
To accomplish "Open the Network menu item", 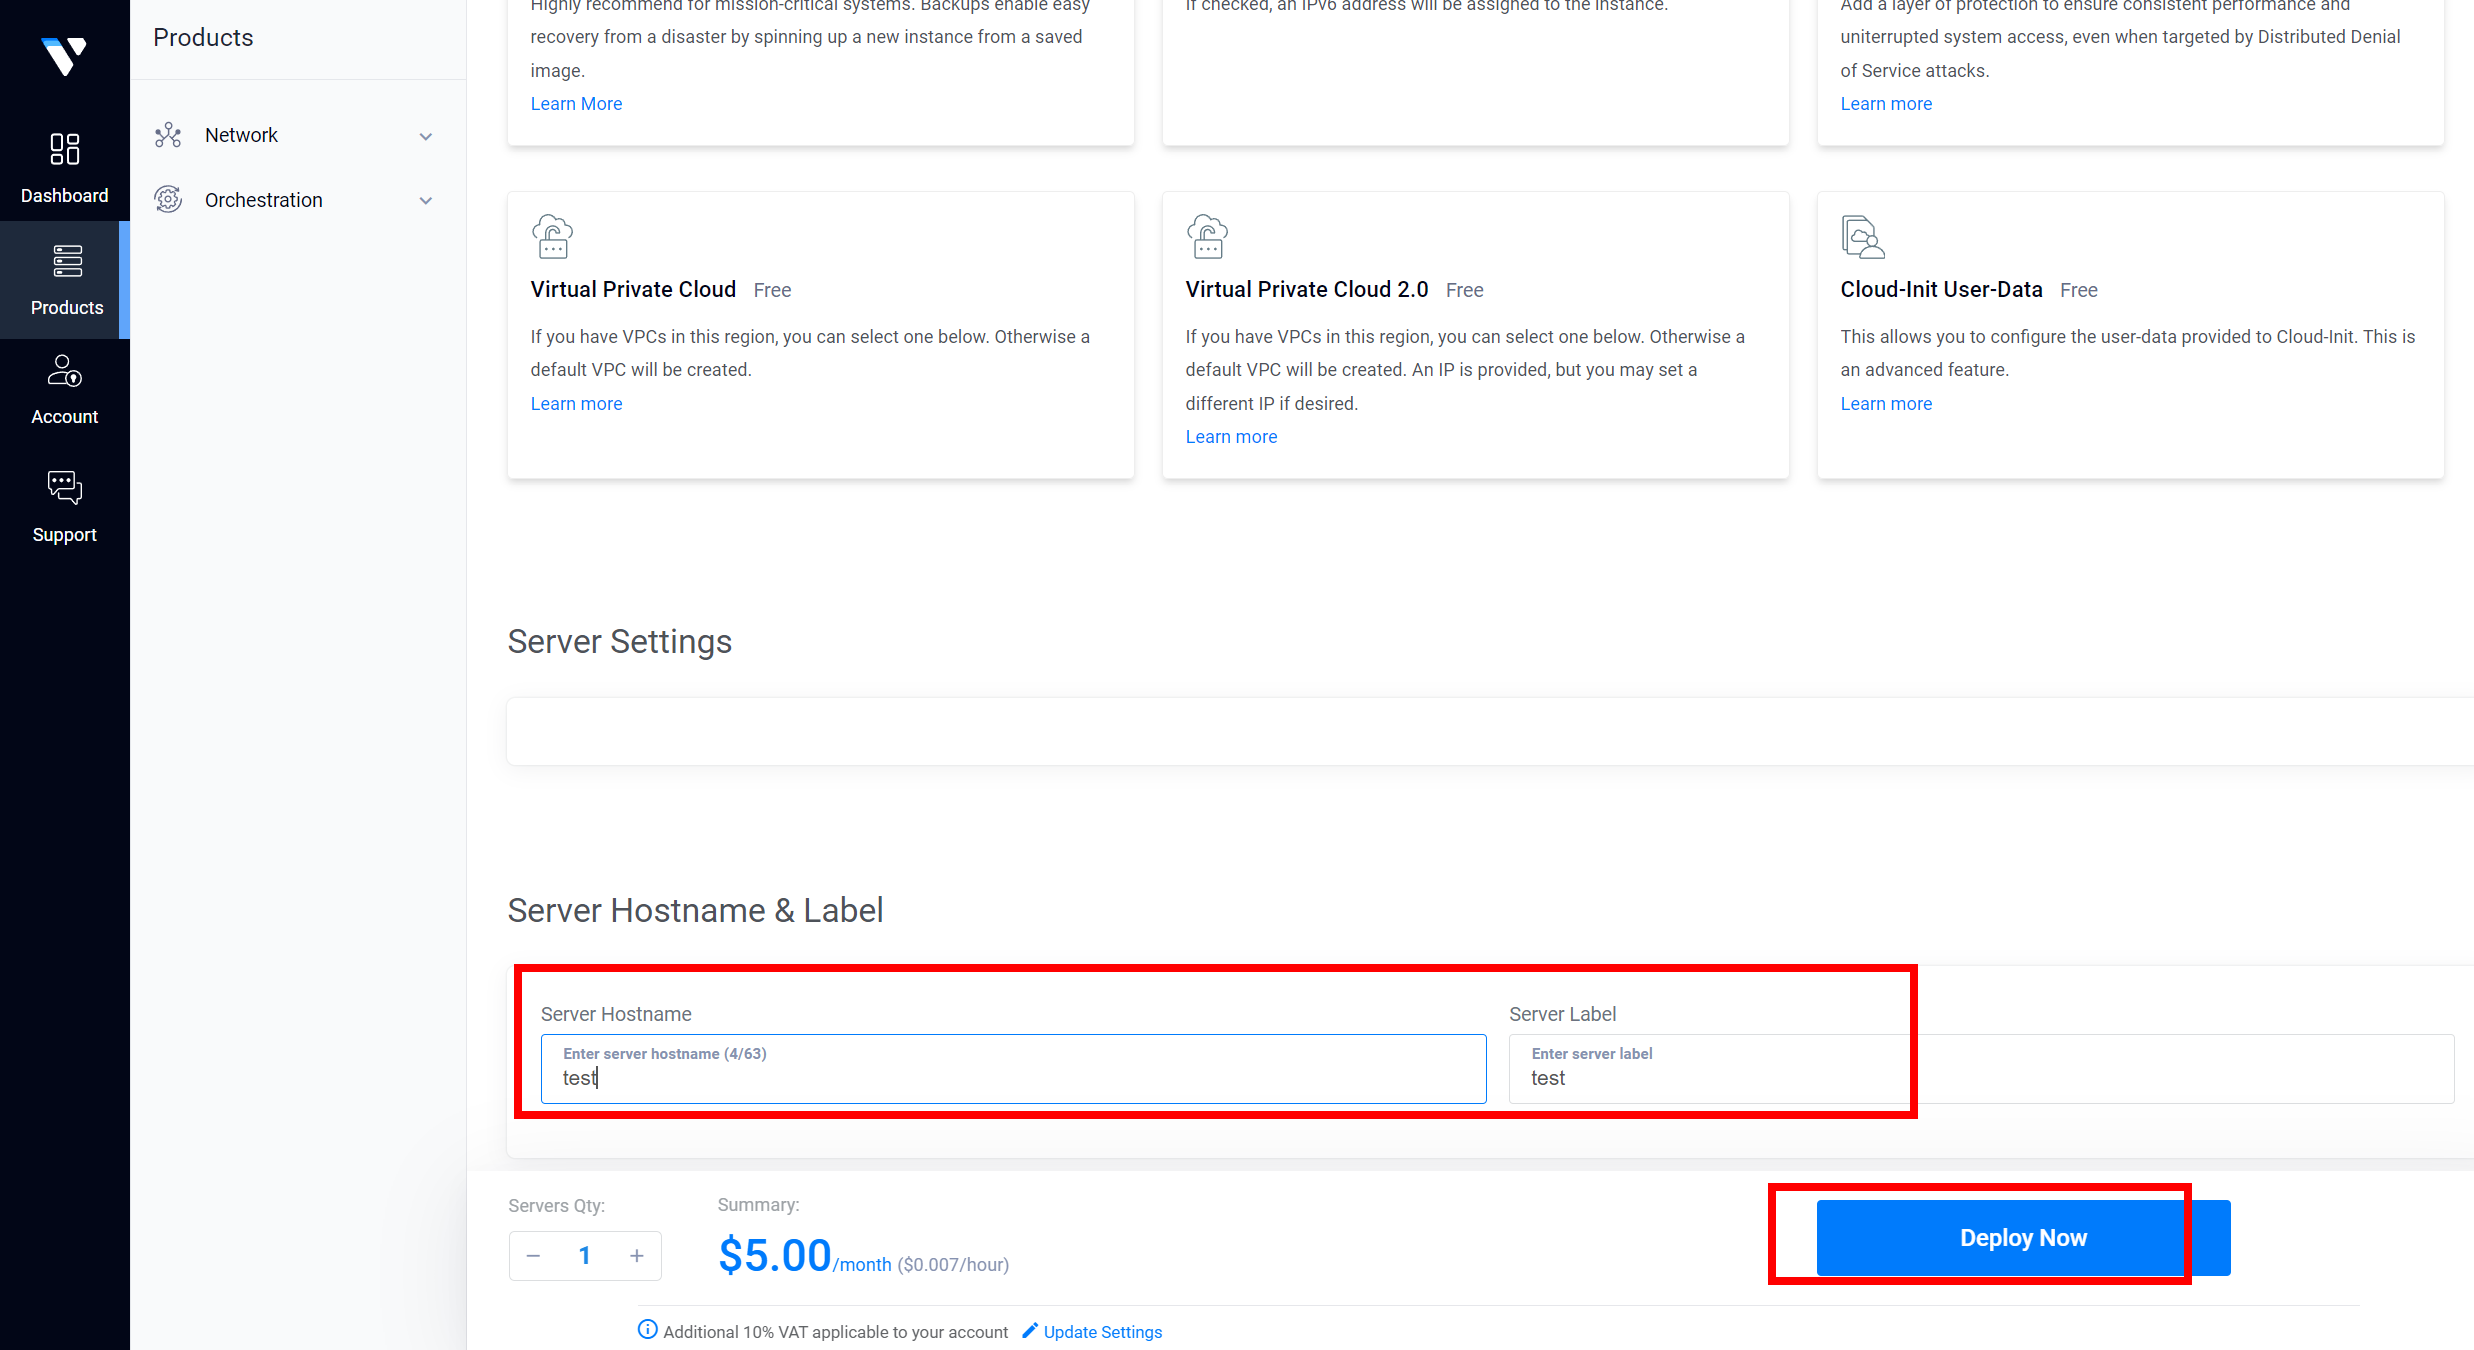I will click(241, 135).
